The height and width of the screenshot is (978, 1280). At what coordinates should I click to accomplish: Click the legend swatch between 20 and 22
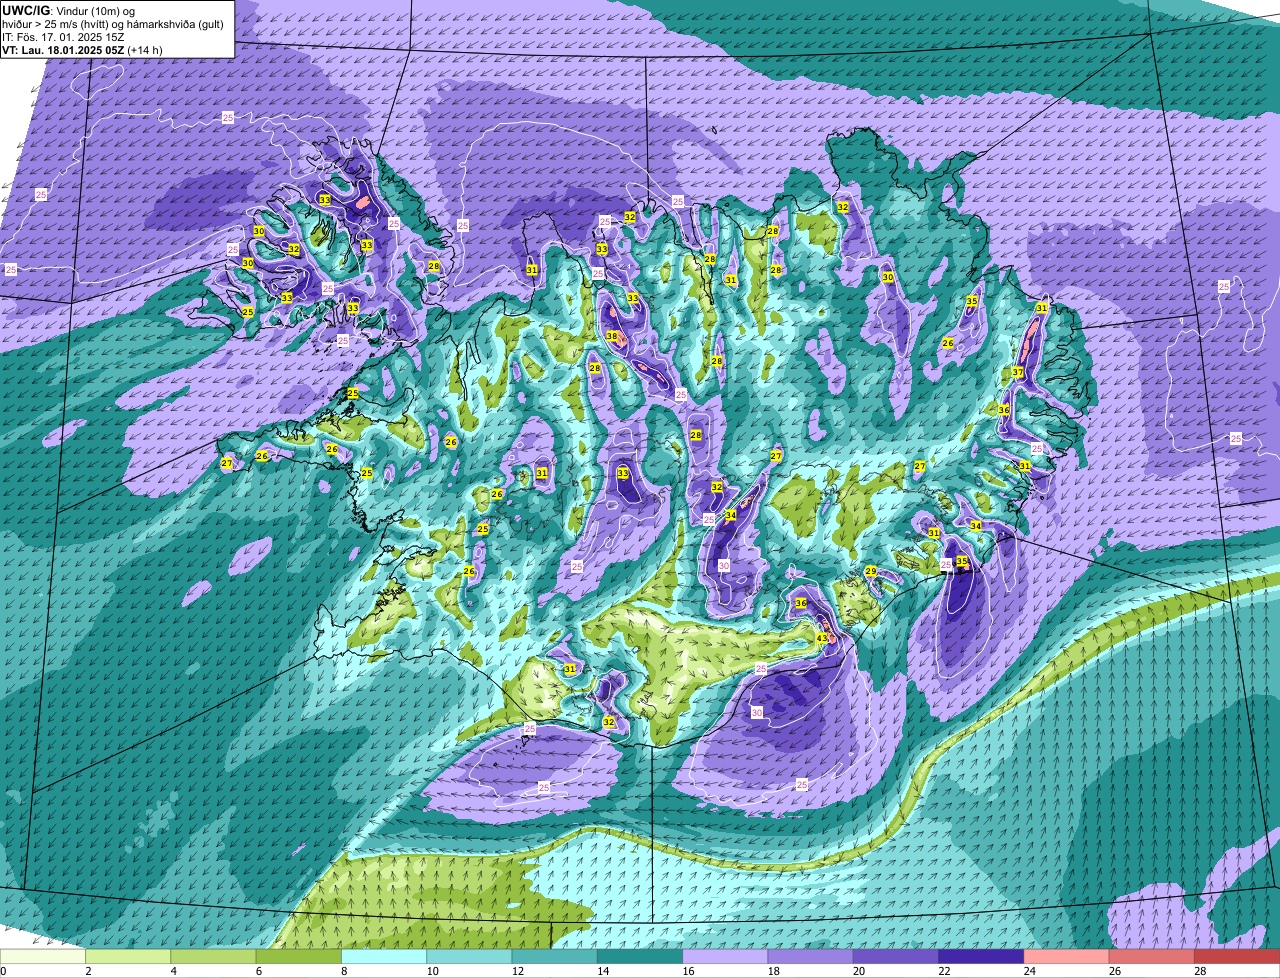point(896,957)
